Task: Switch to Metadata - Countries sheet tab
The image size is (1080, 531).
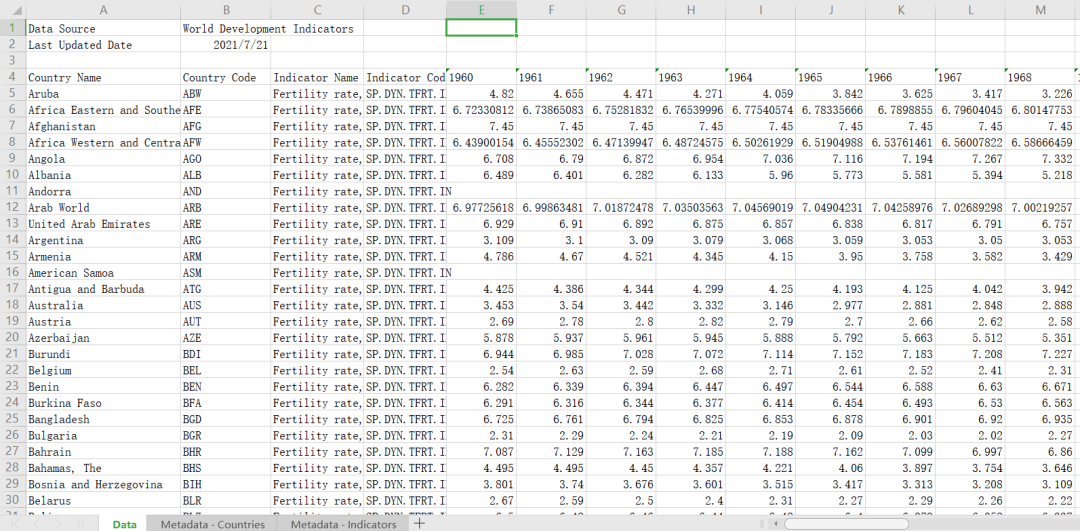Action: click(x=212, y=524)
